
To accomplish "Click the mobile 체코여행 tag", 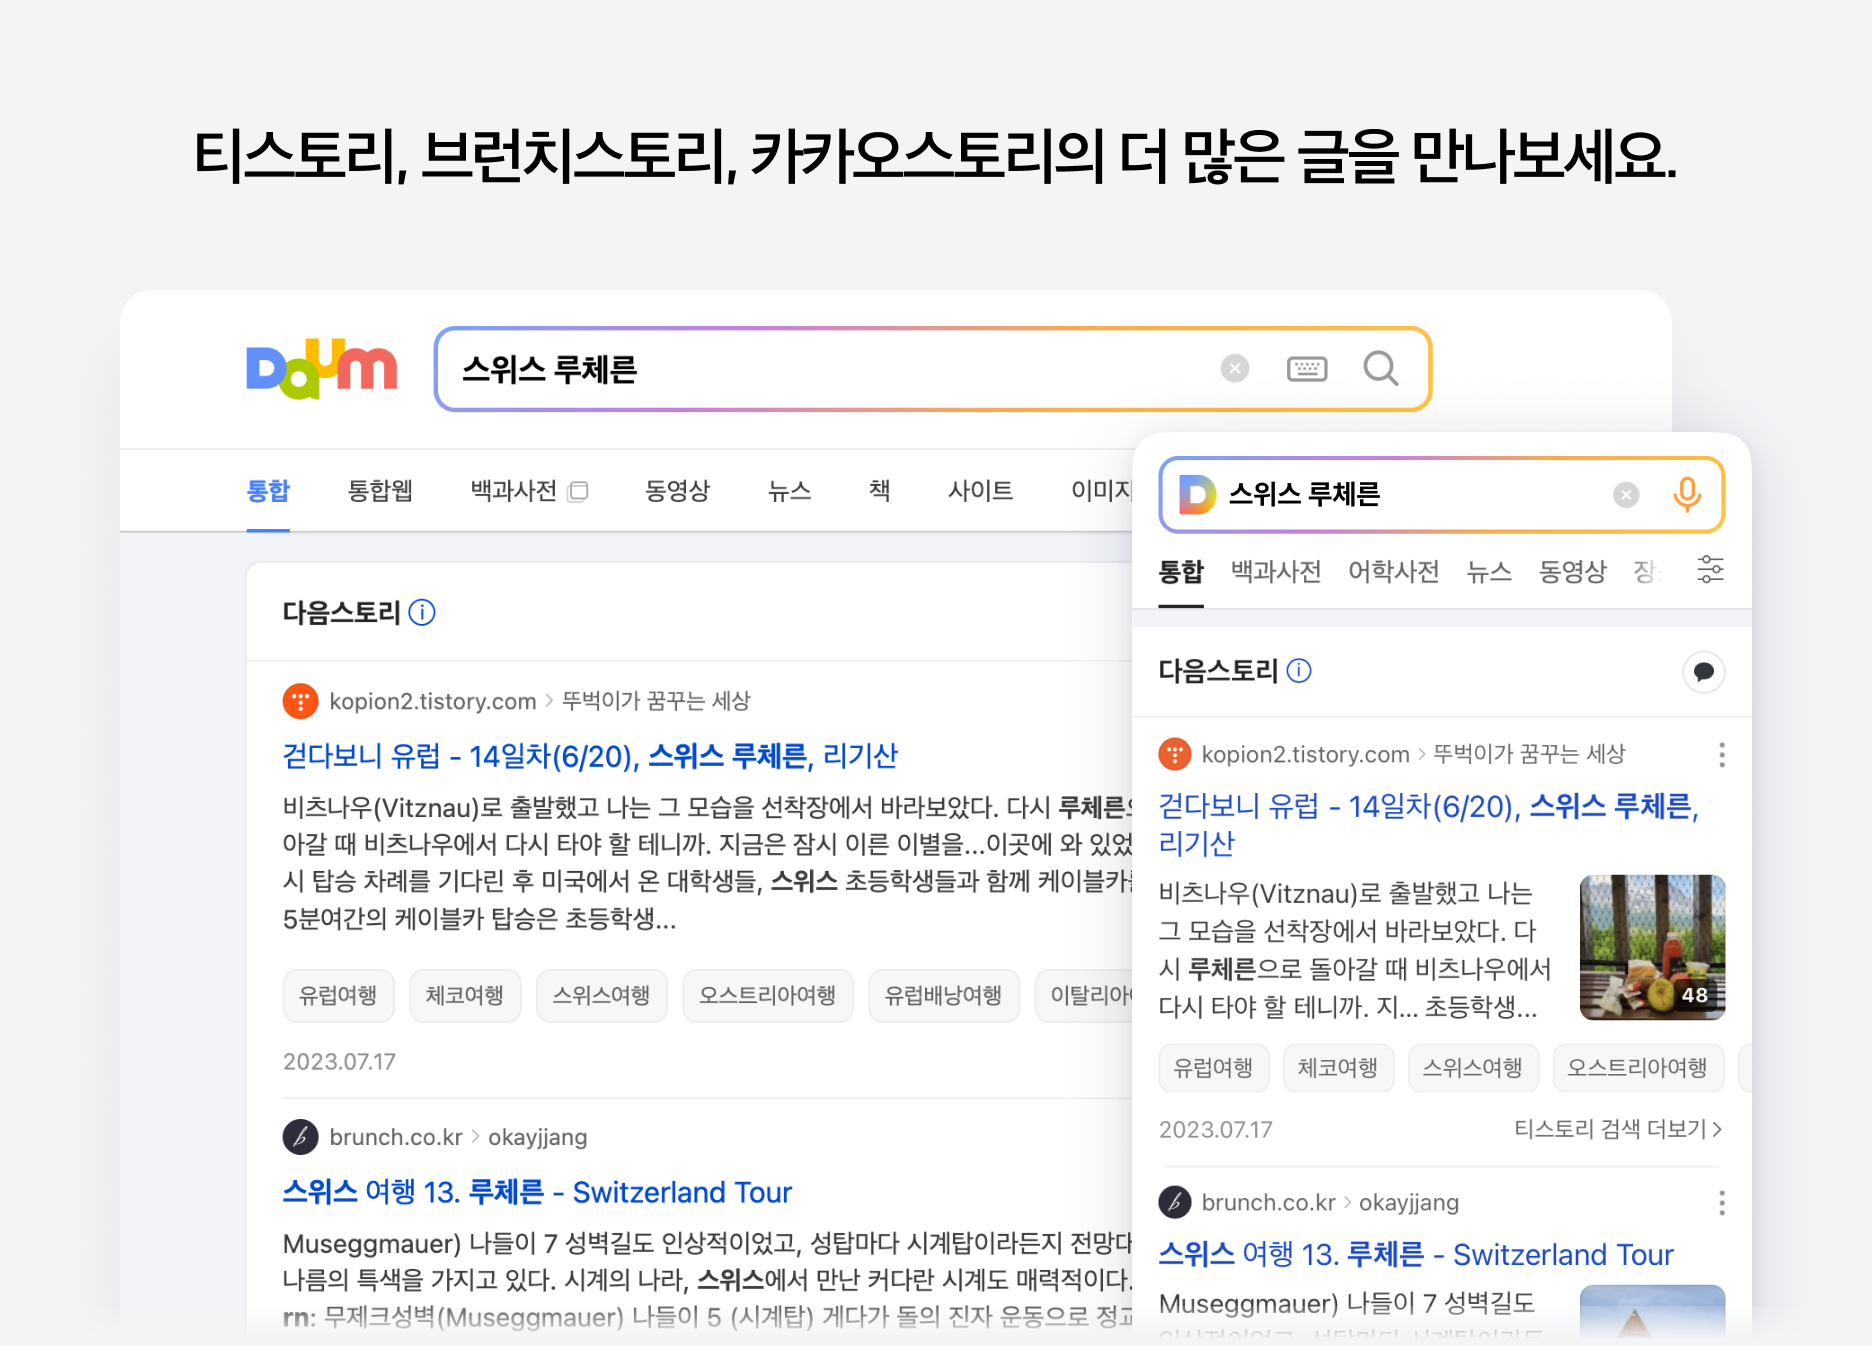I will (1338, 1068).
